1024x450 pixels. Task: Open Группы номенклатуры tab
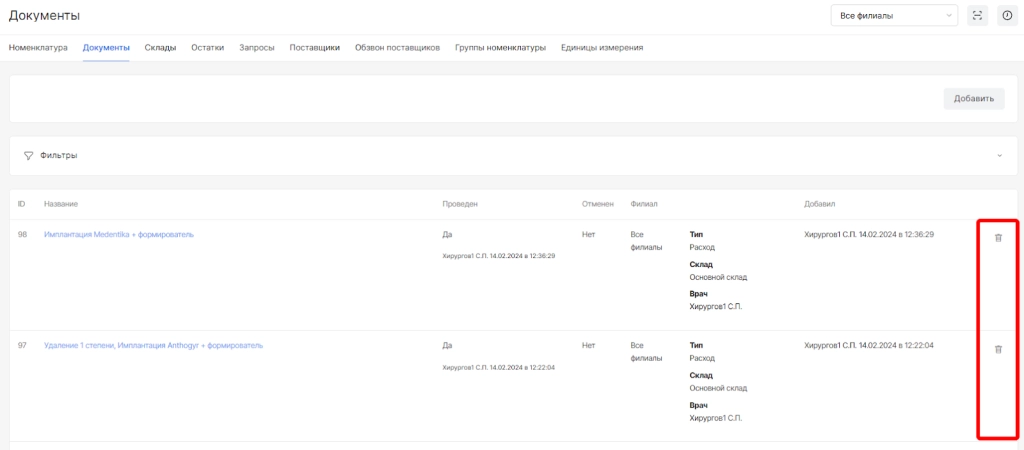500,47
